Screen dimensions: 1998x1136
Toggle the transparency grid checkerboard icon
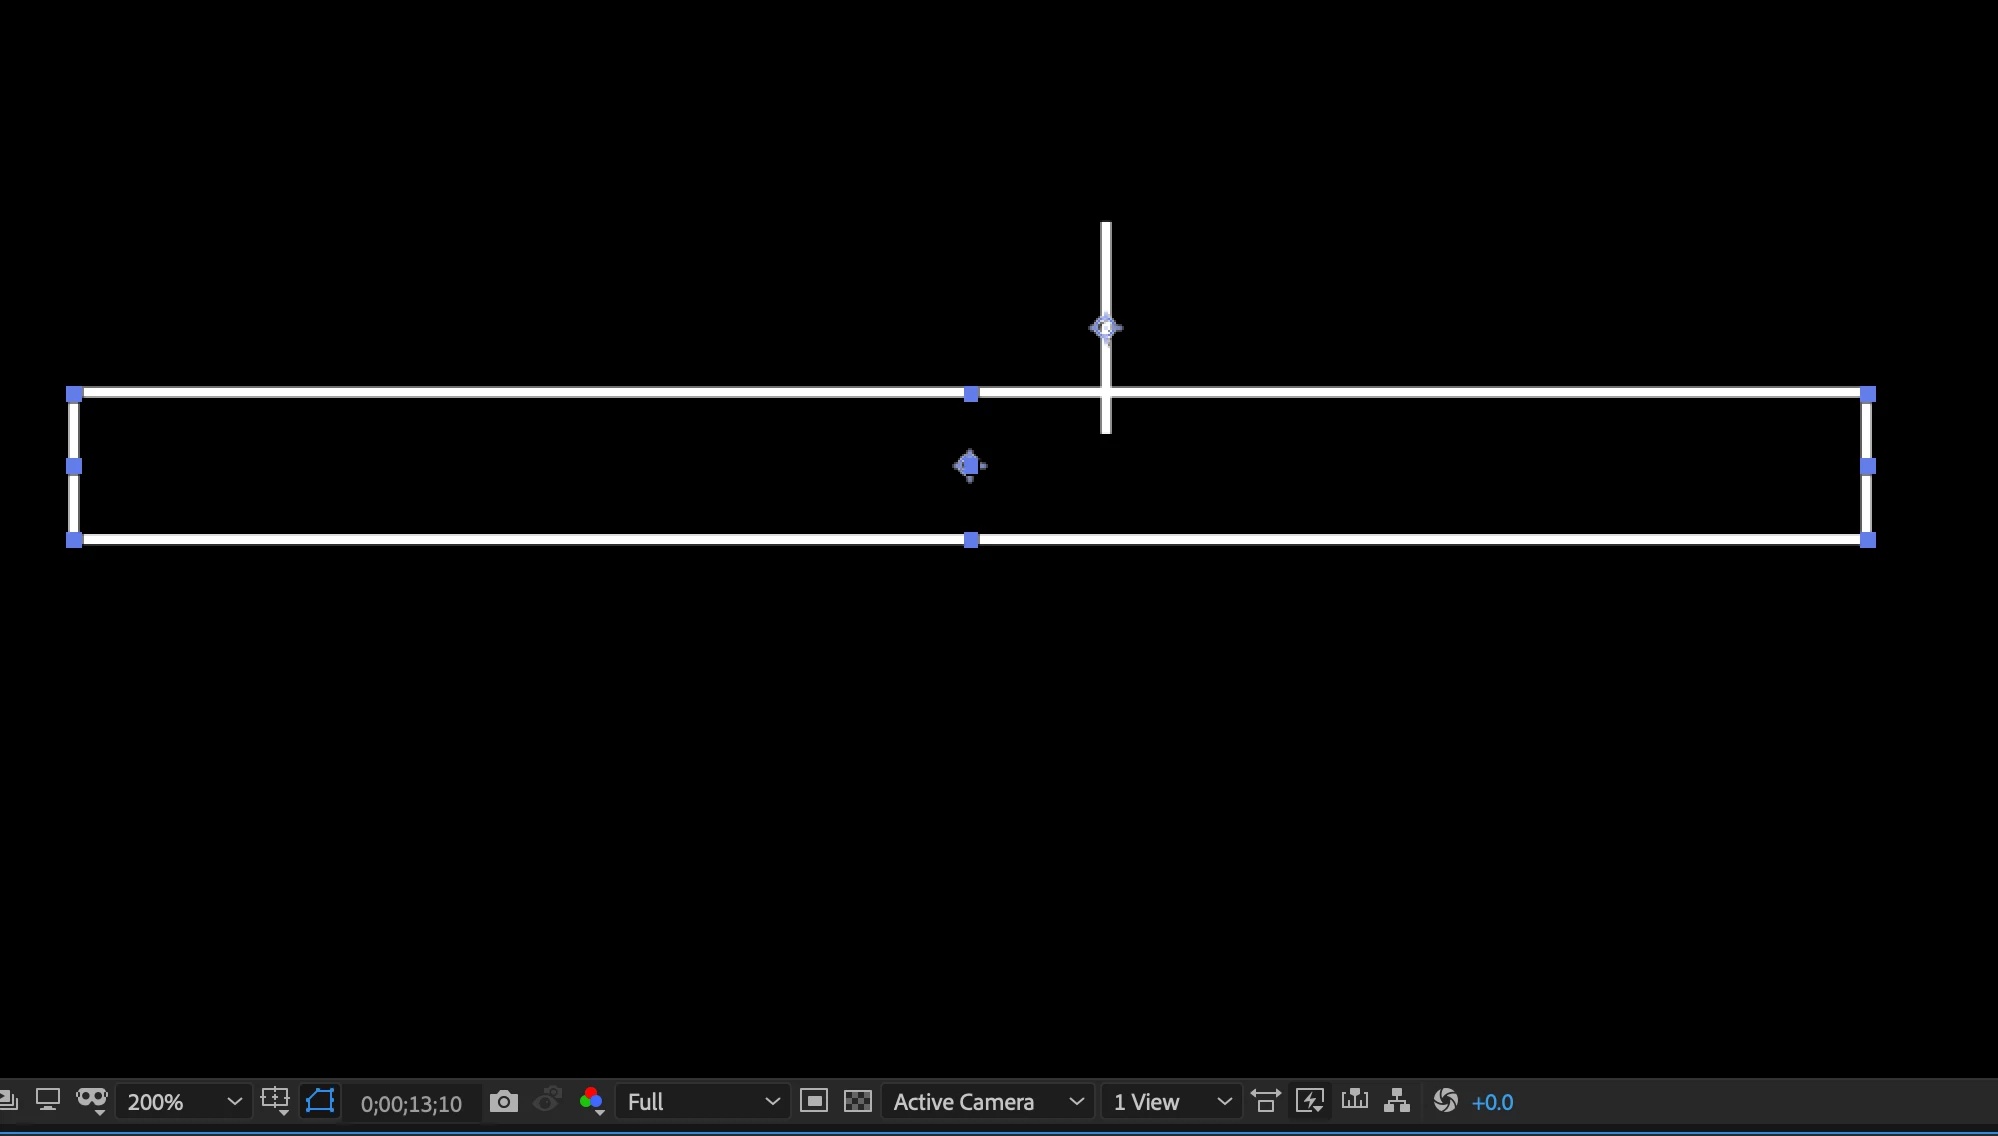tap(858, 1101)
